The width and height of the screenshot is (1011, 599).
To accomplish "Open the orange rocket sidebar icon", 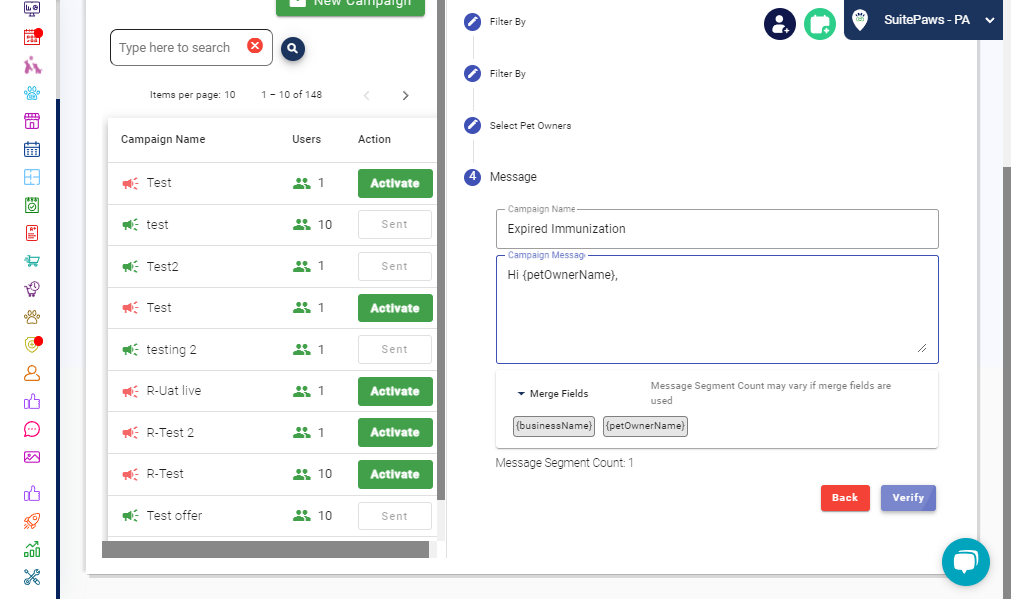I will click(32, 521).
